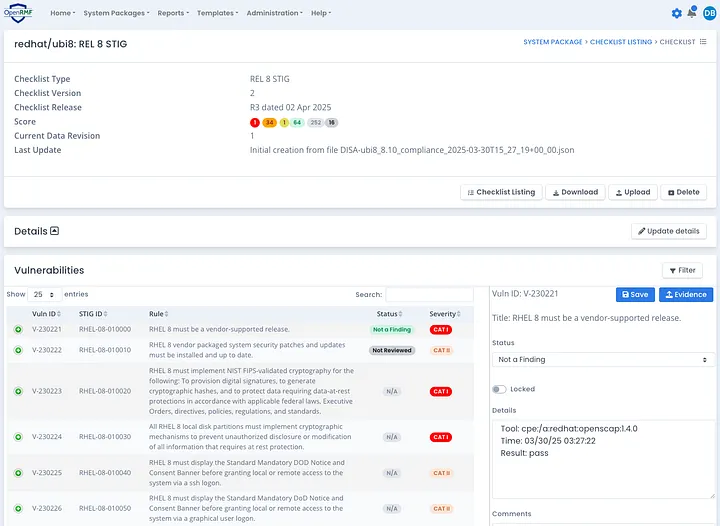
Task: Select Vuln ID V-230224 cell
Action: 47,437
